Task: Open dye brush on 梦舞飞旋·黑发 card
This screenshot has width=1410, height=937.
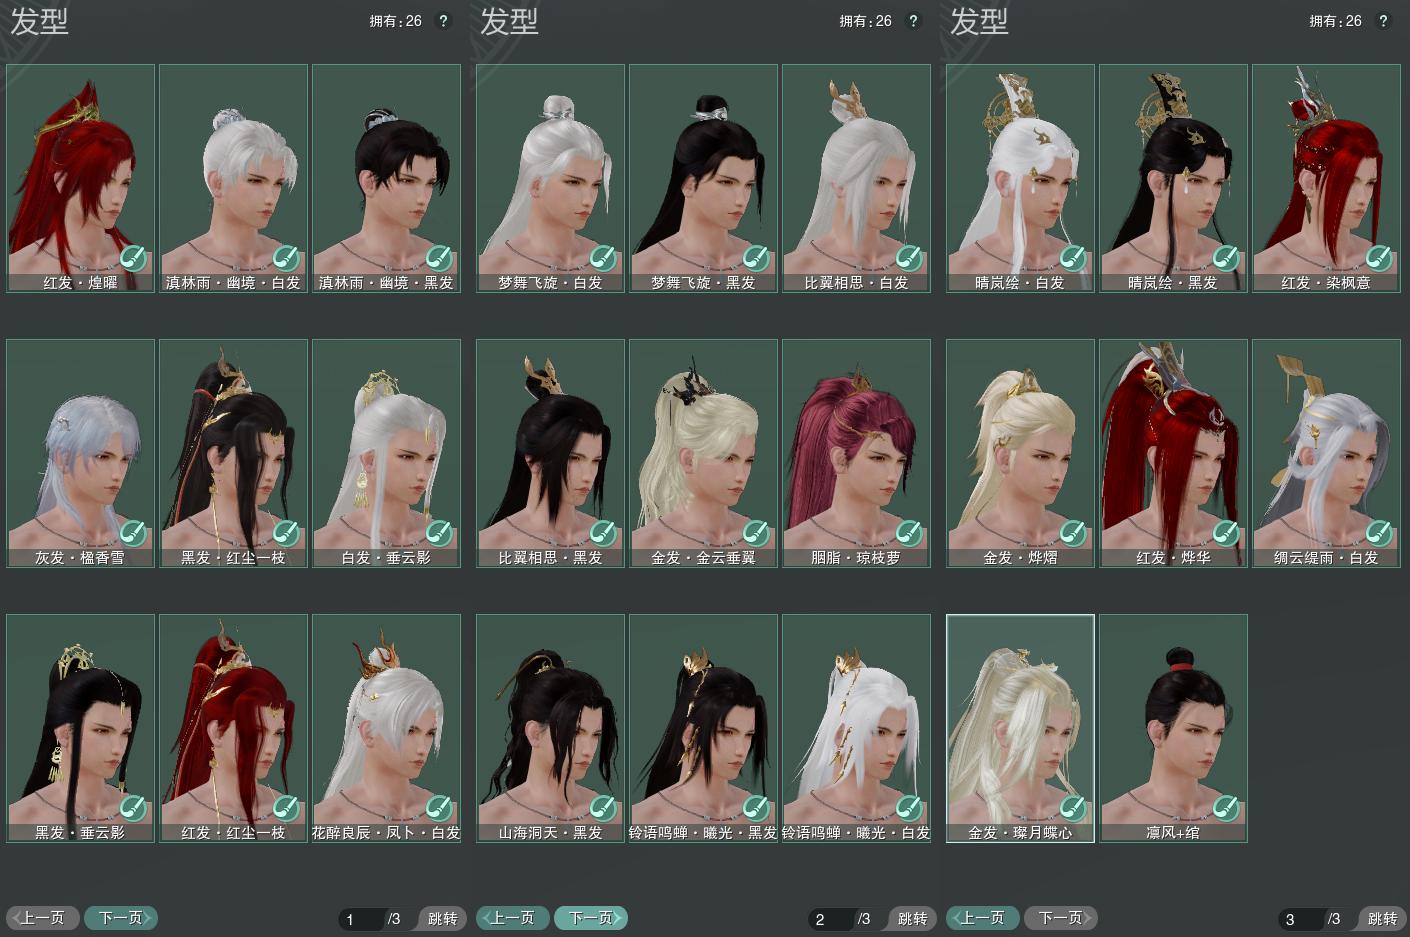Action: [x=756, y=259]
